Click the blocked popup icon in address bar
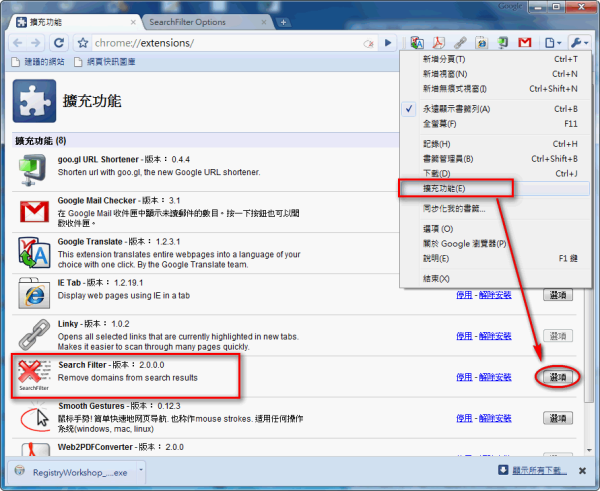 click(x=368, y=44)
